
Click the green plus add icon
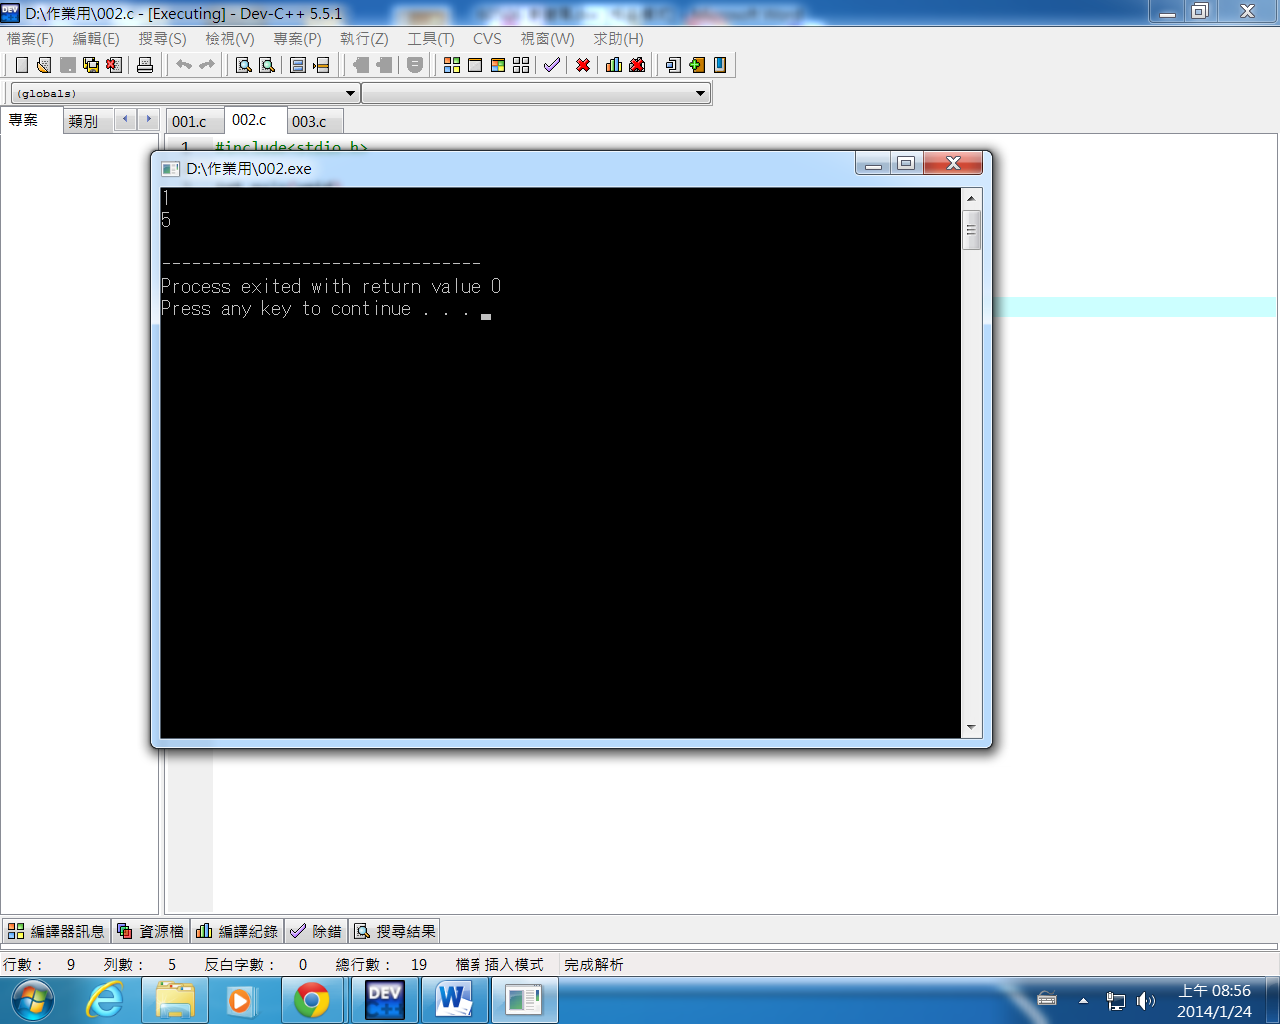pos(697,65)
